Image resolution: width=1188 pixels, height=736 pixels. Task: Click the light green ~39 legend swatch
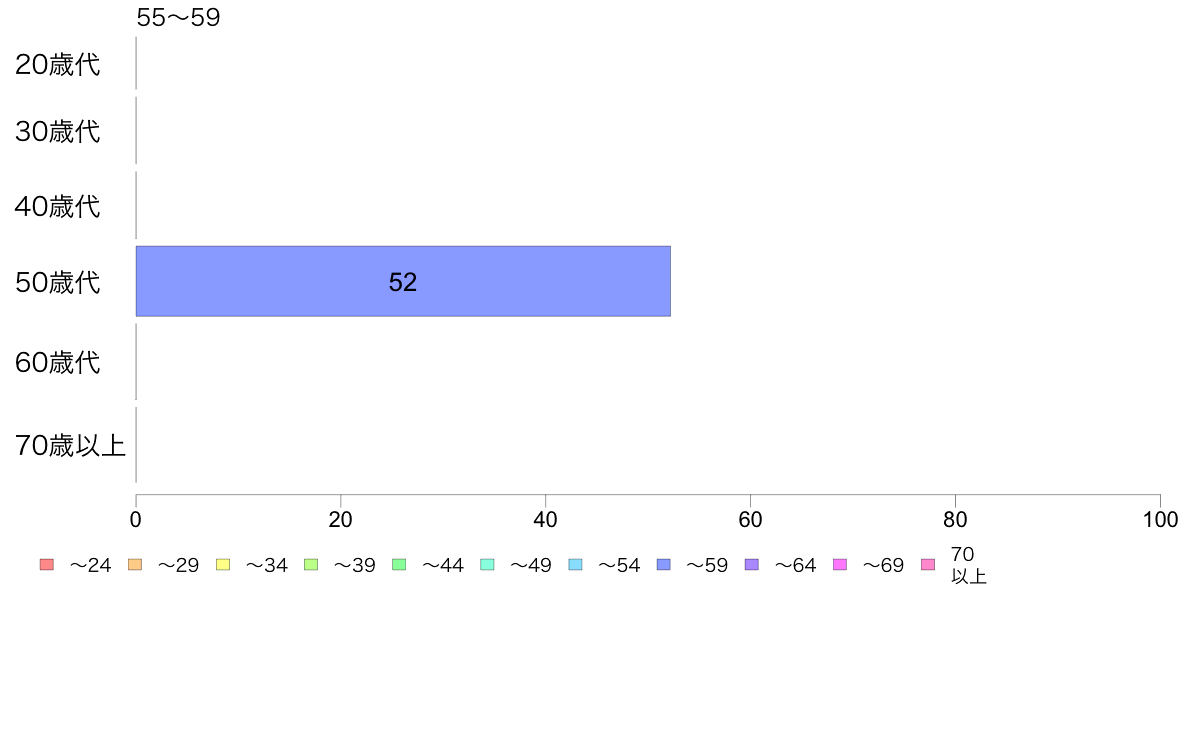(x=311, y=565)
